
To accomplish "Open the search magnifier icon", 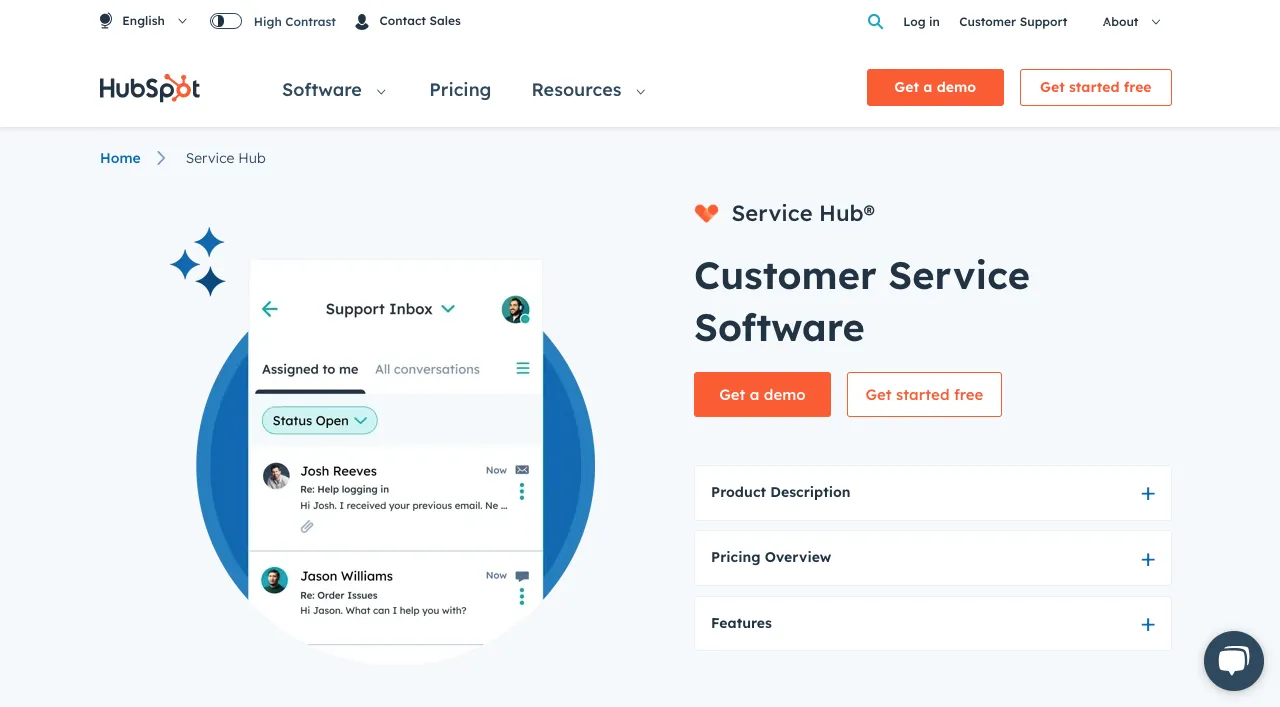I will 875,21.
